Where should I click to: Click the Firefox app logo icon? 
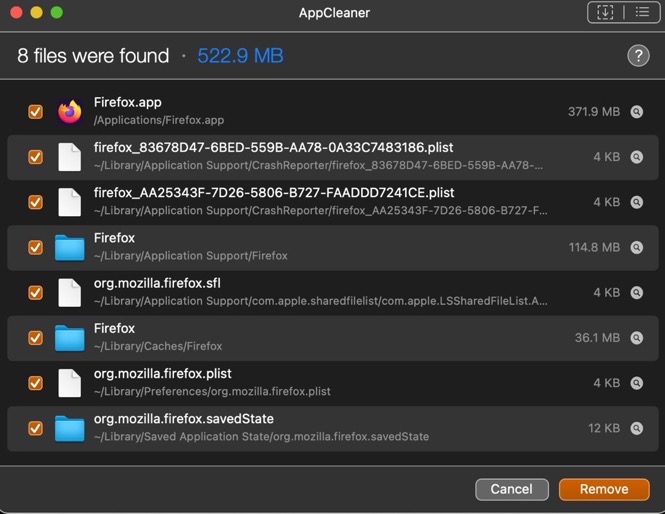[x=70, y=112]
